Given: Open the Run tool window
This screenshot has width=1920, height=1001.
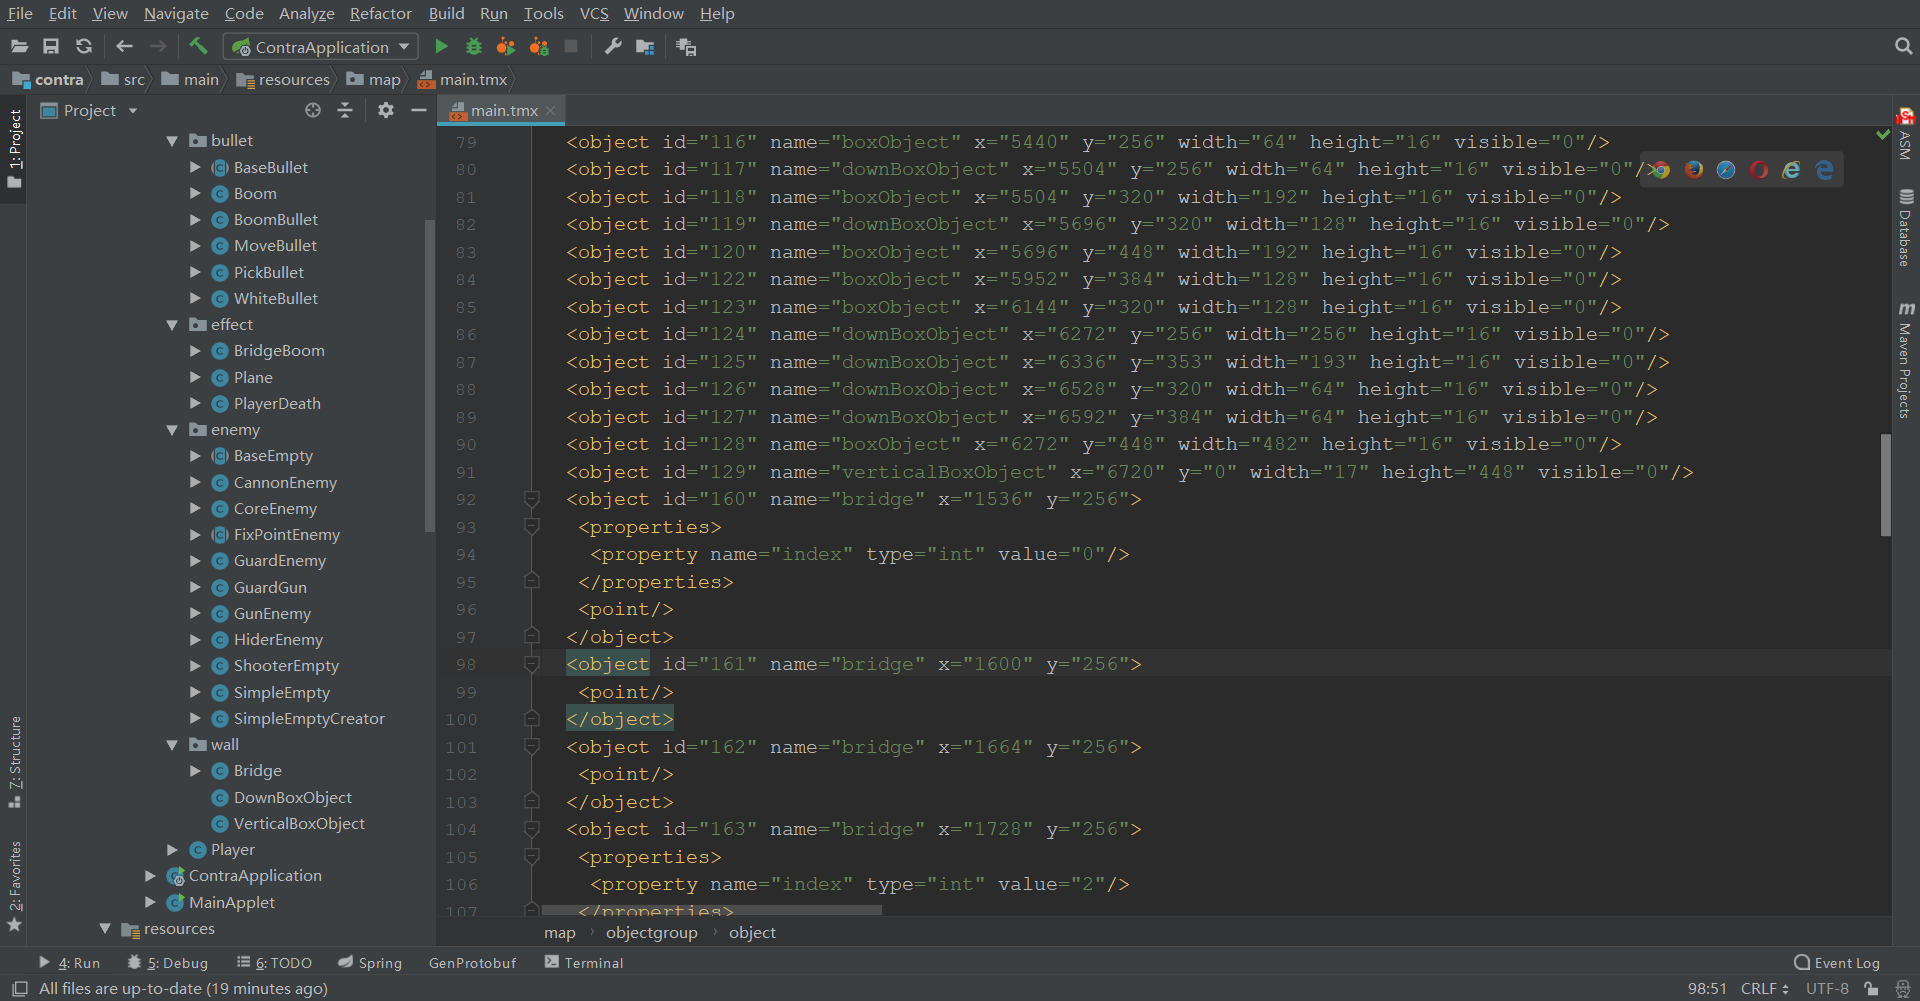Looking at the screenshot, I should [70, 963].
